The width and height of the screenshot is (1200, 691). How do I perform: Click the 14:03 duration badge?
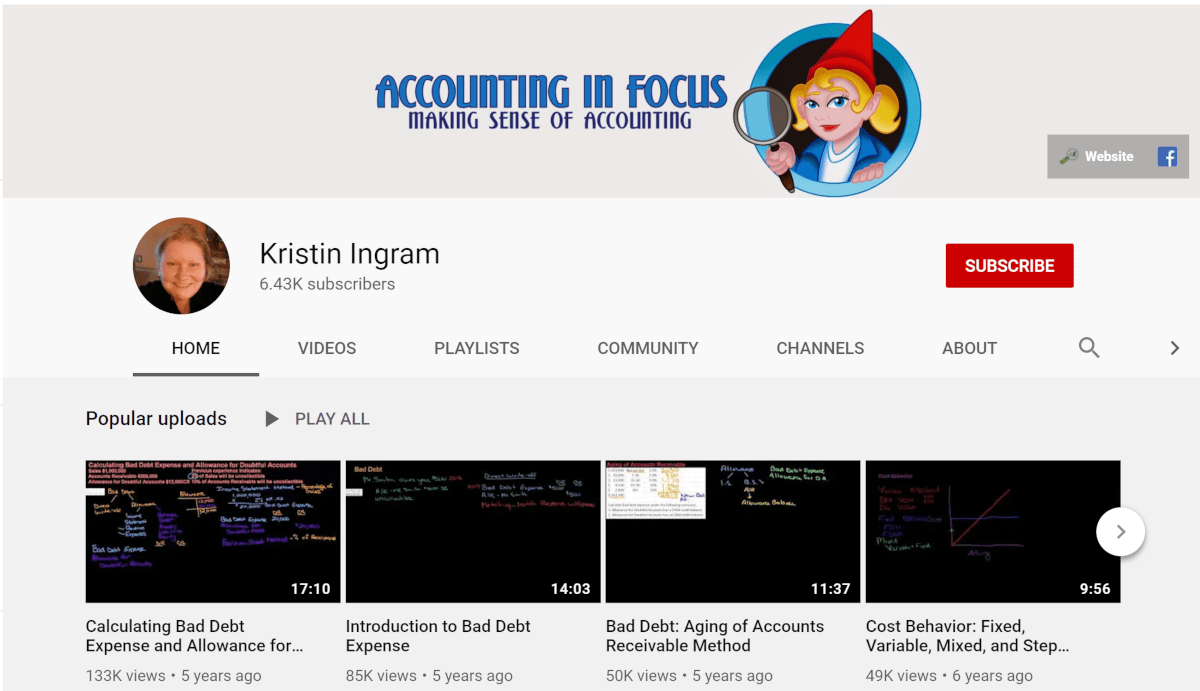coord(570,589)
